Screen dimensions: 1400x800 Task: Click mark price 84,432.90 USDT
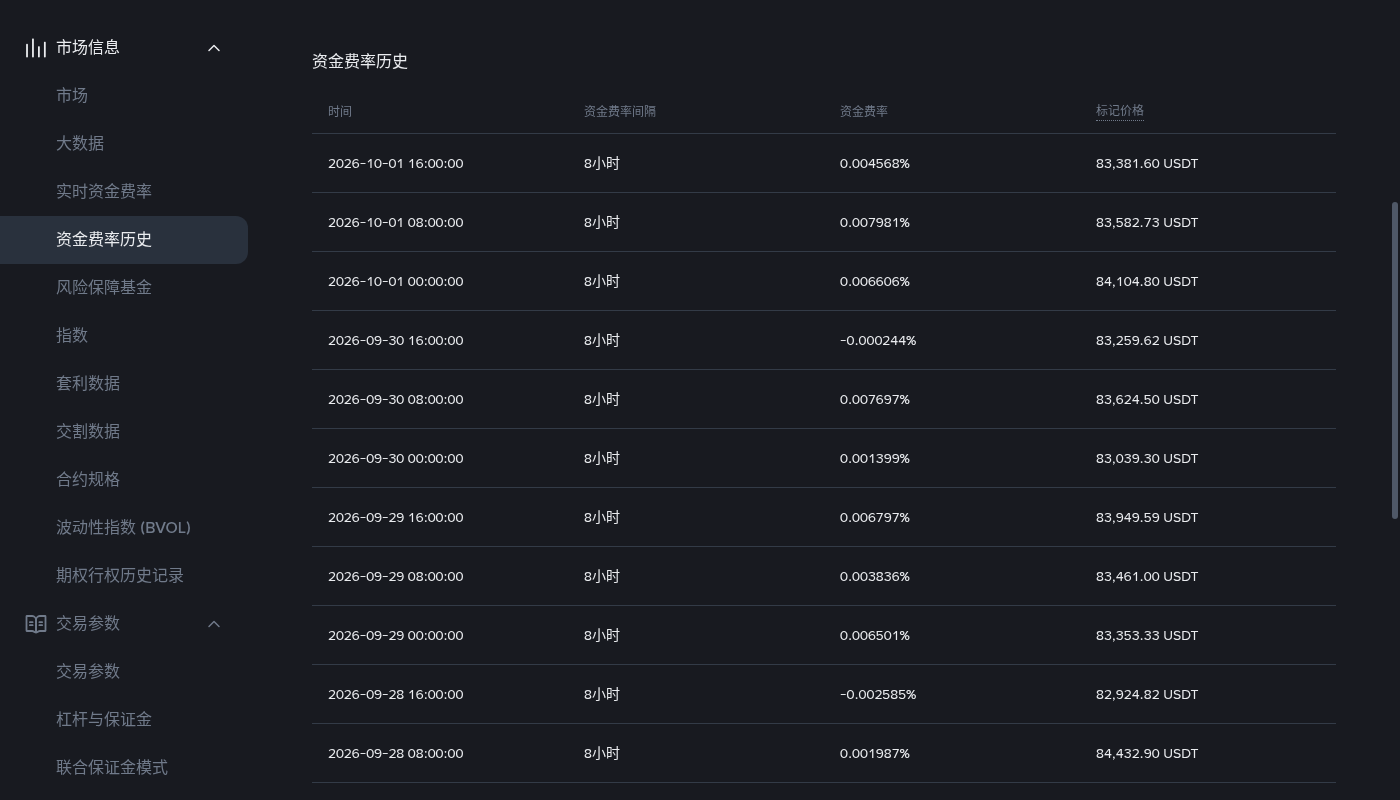pyautogui.click(x=1147, y=754)
